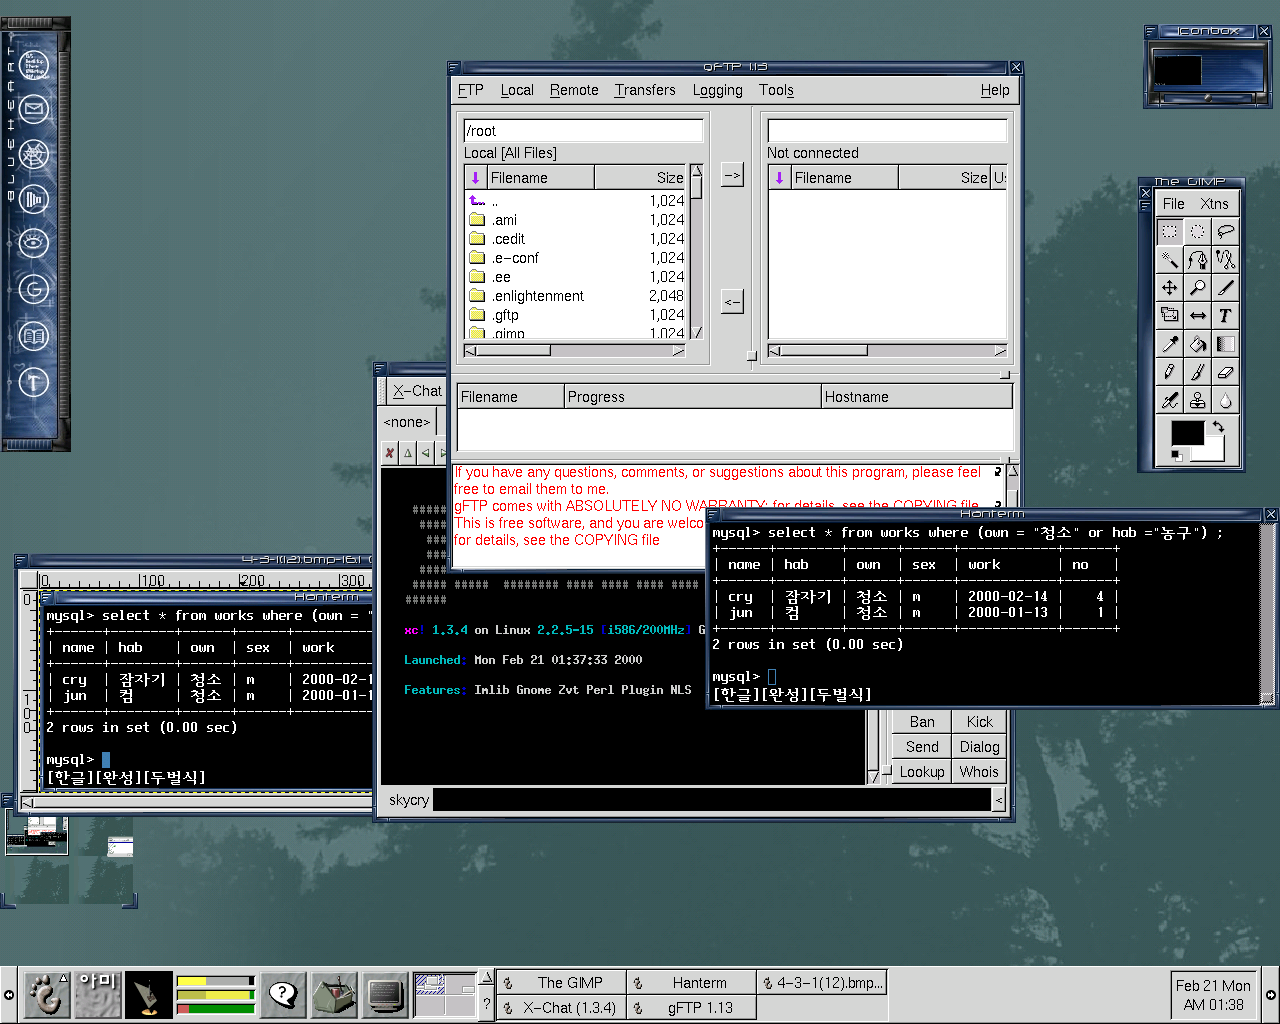Select the Intelligent Scissors tool
The height and width of the screenshot is (1024, 1280).
[x=1225, y=259]
